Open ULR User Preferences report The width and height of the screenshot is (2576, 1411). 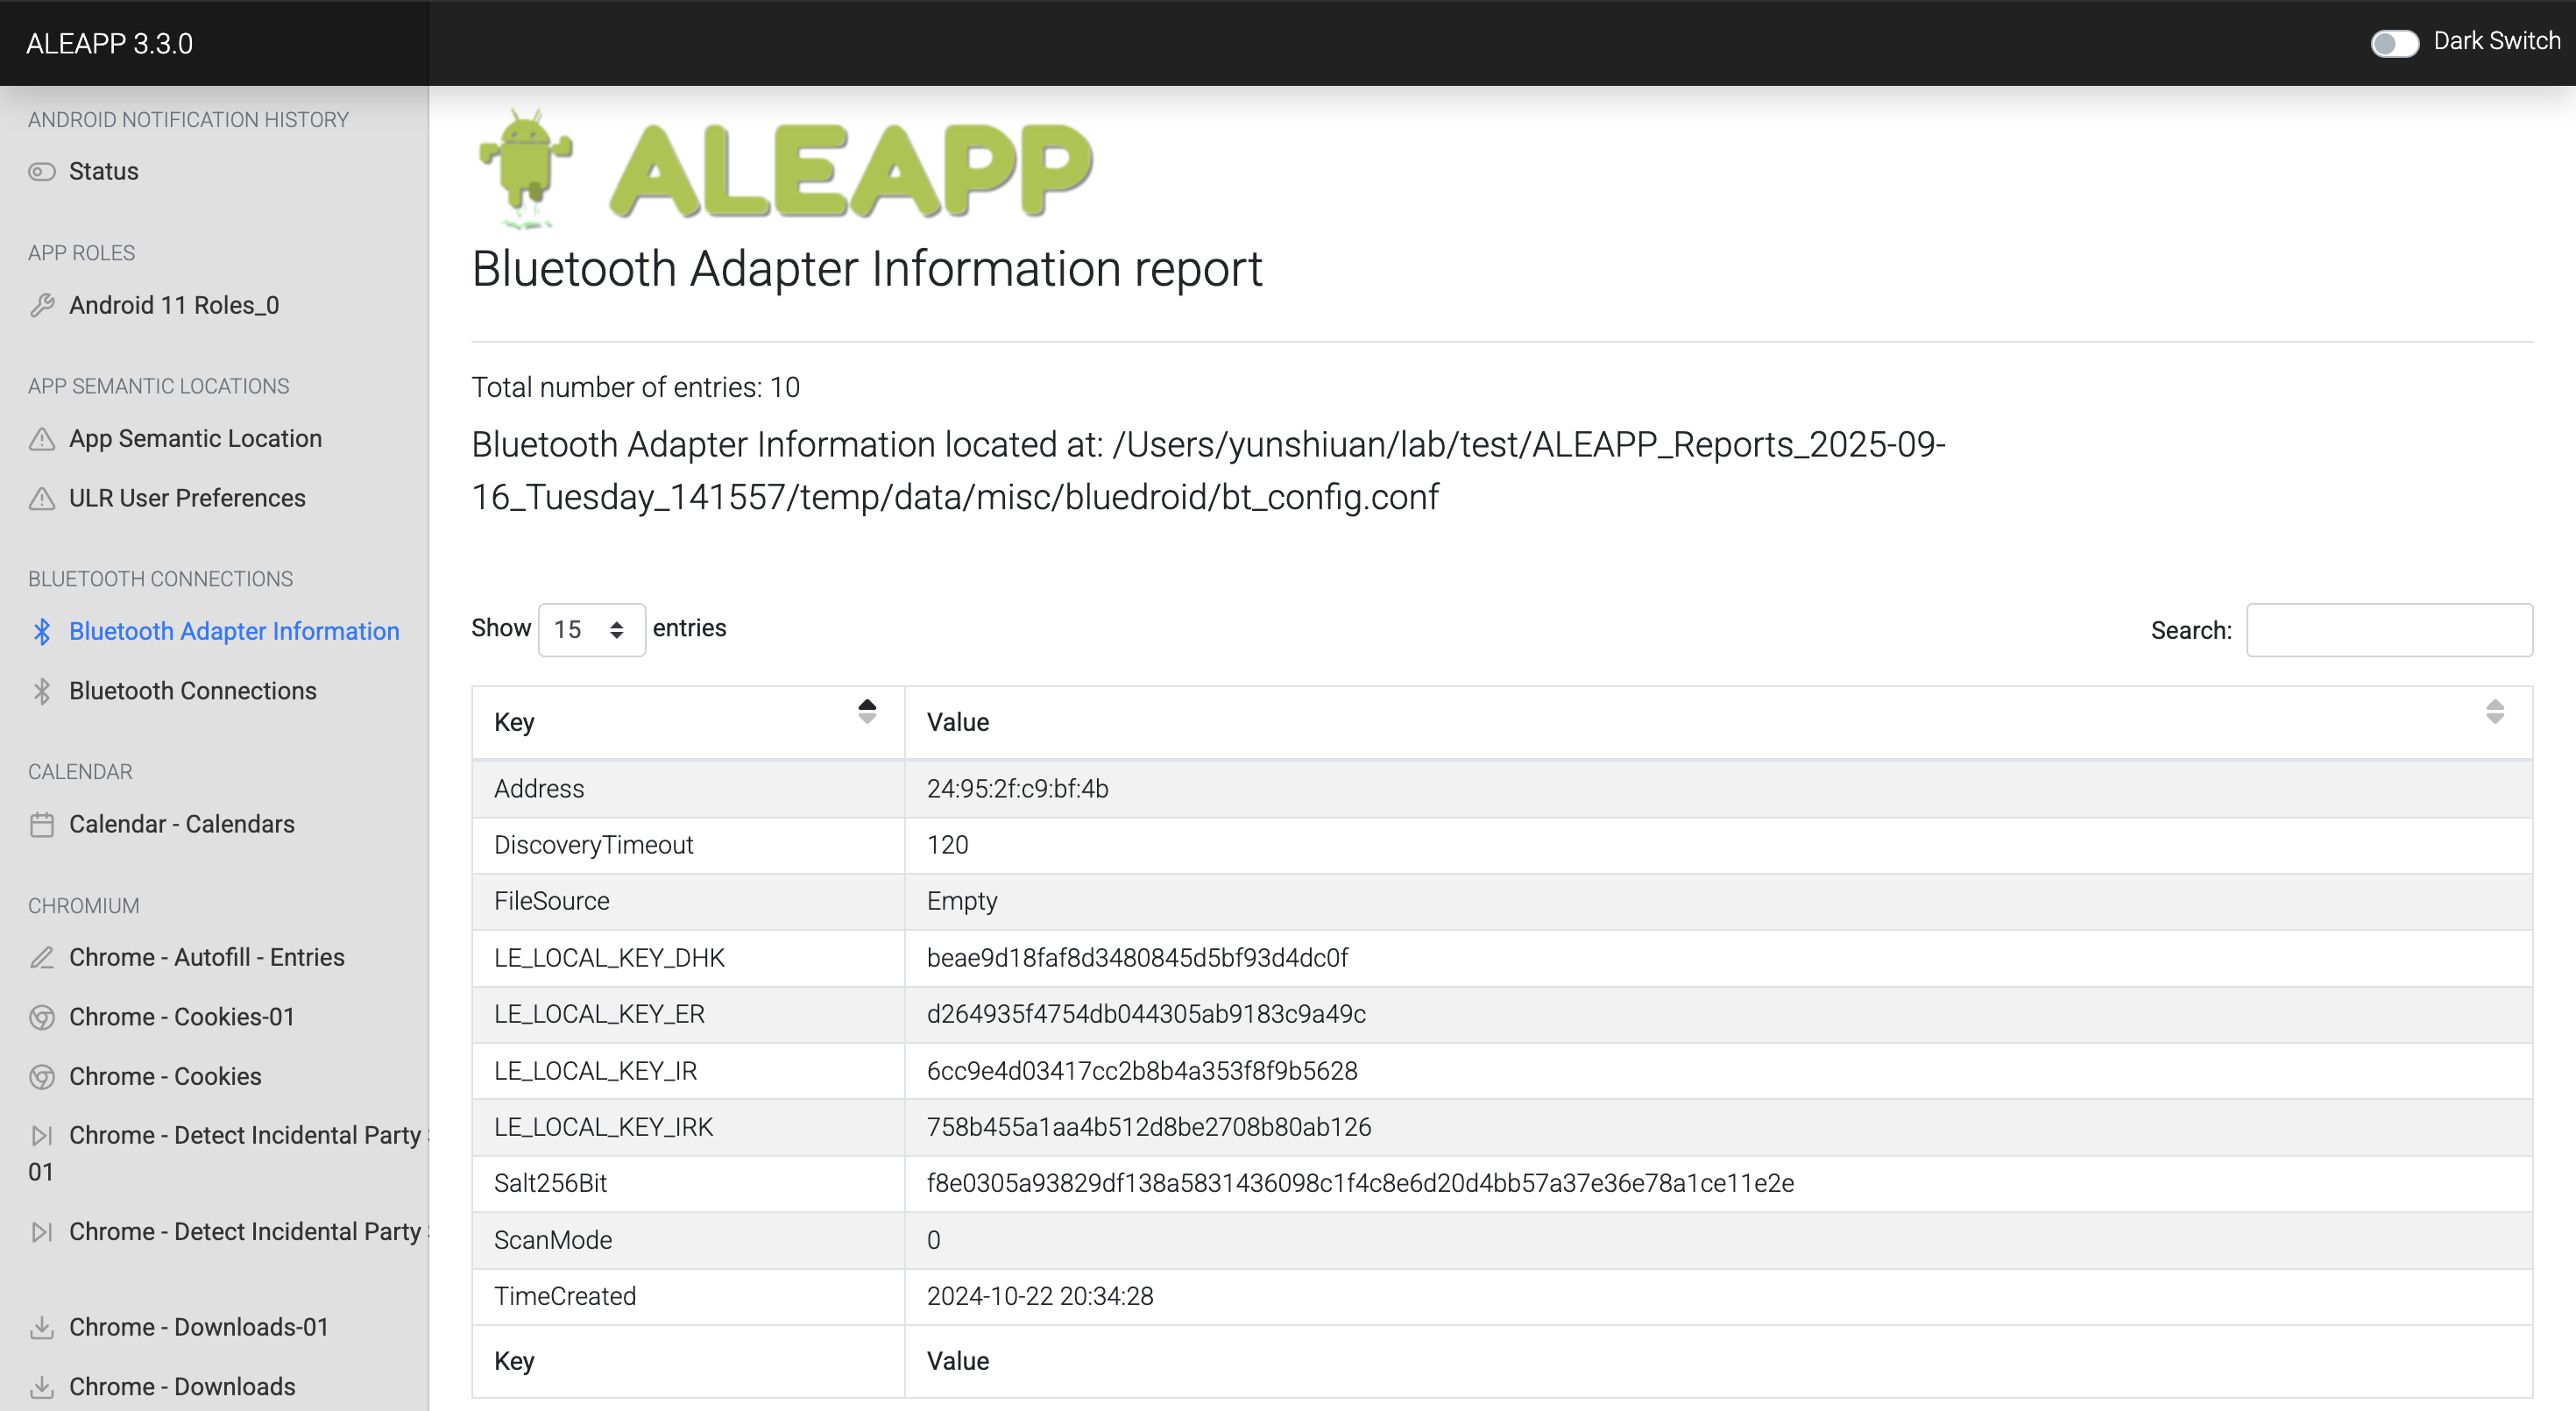point(187,498)
